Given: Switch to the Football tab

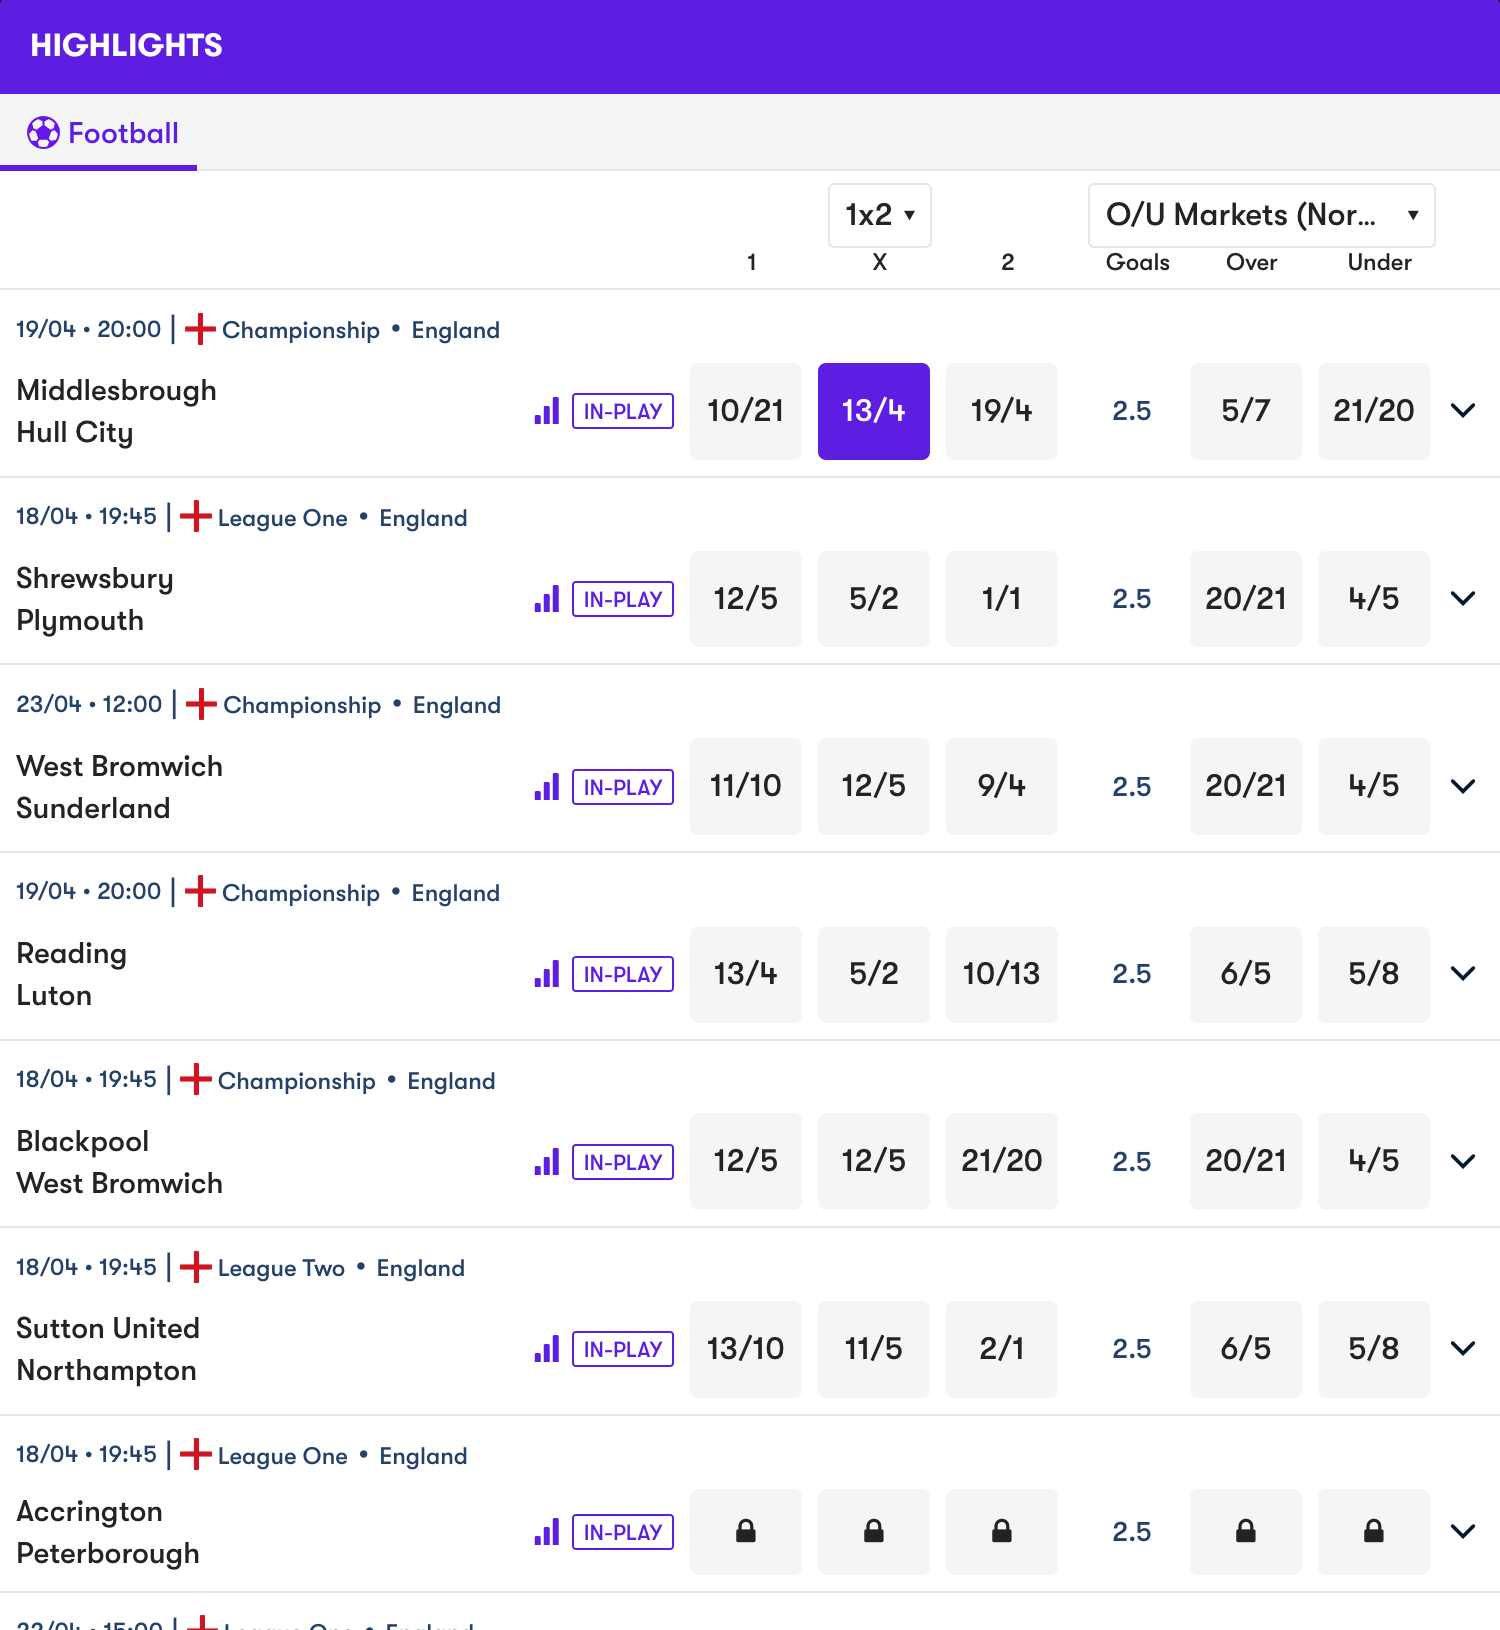Looking at the screenshot, I should click(x=99, y=133).
